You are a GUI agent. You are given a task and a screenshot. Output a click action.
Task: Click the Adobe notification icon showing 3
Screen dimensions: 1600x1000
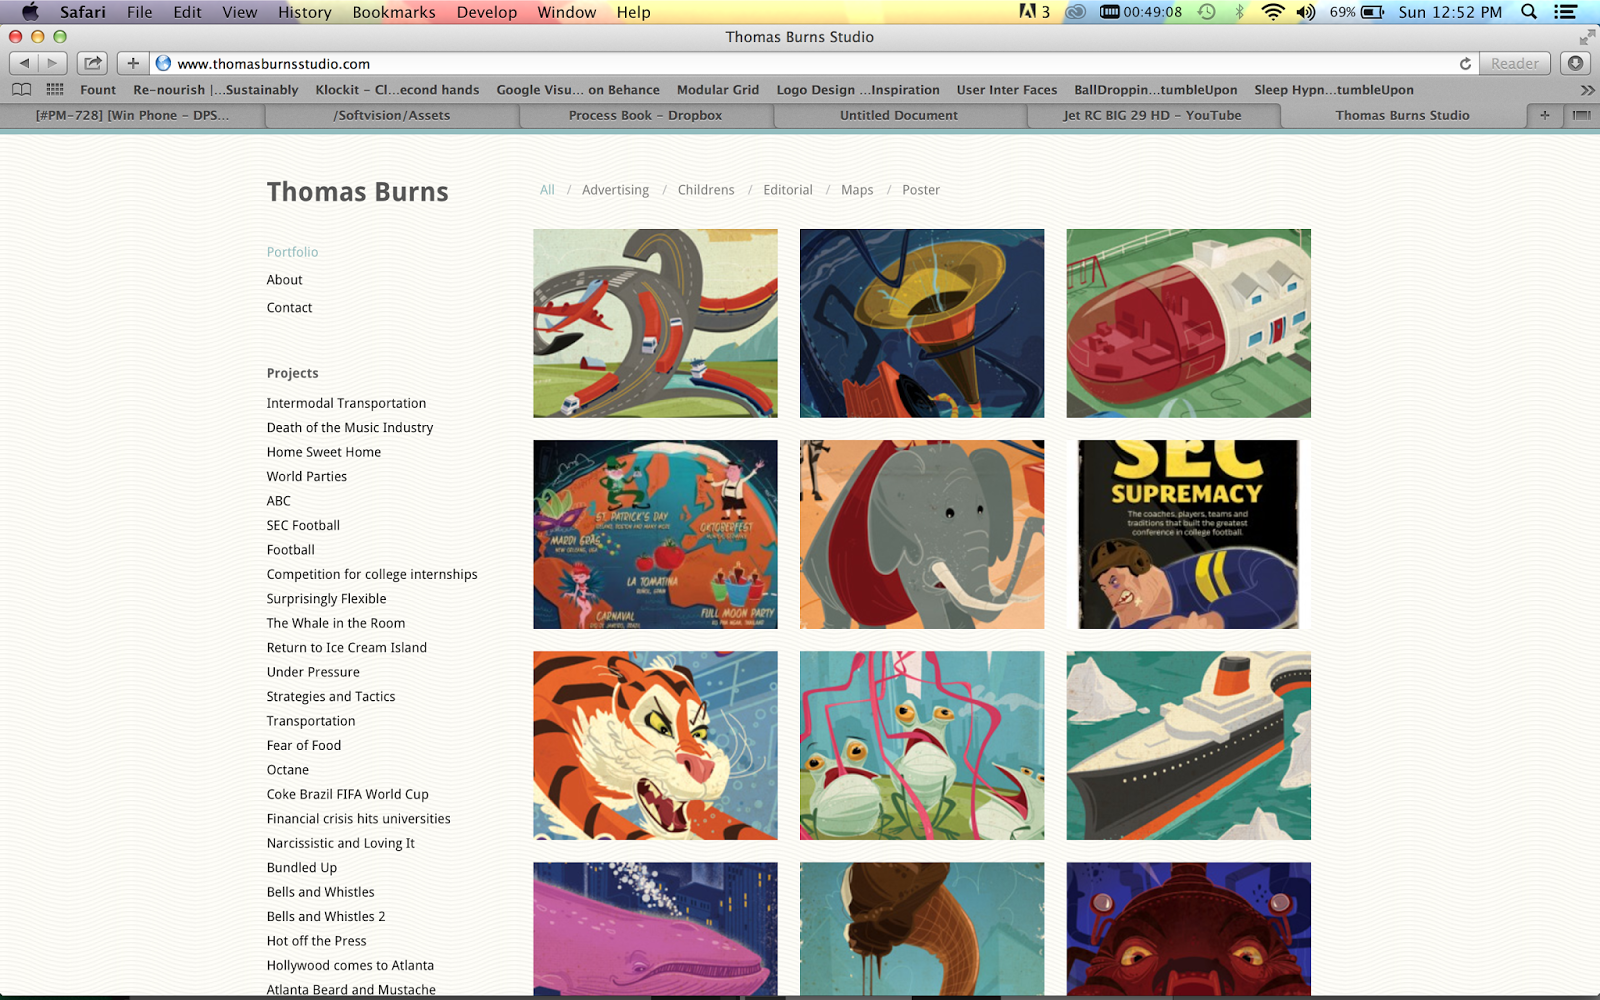1034,12
